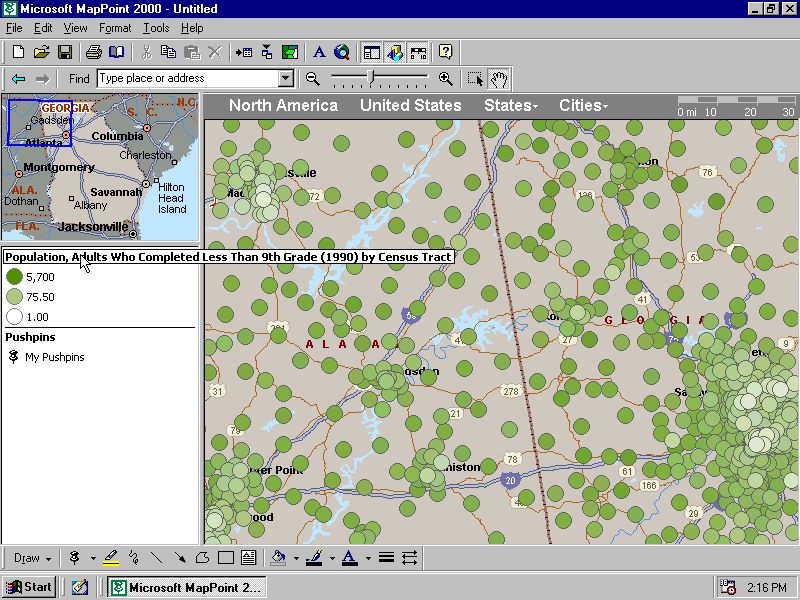Click in the Find place or address field
Viewport: 800px width, 600px height.
(x=188, y=78)
